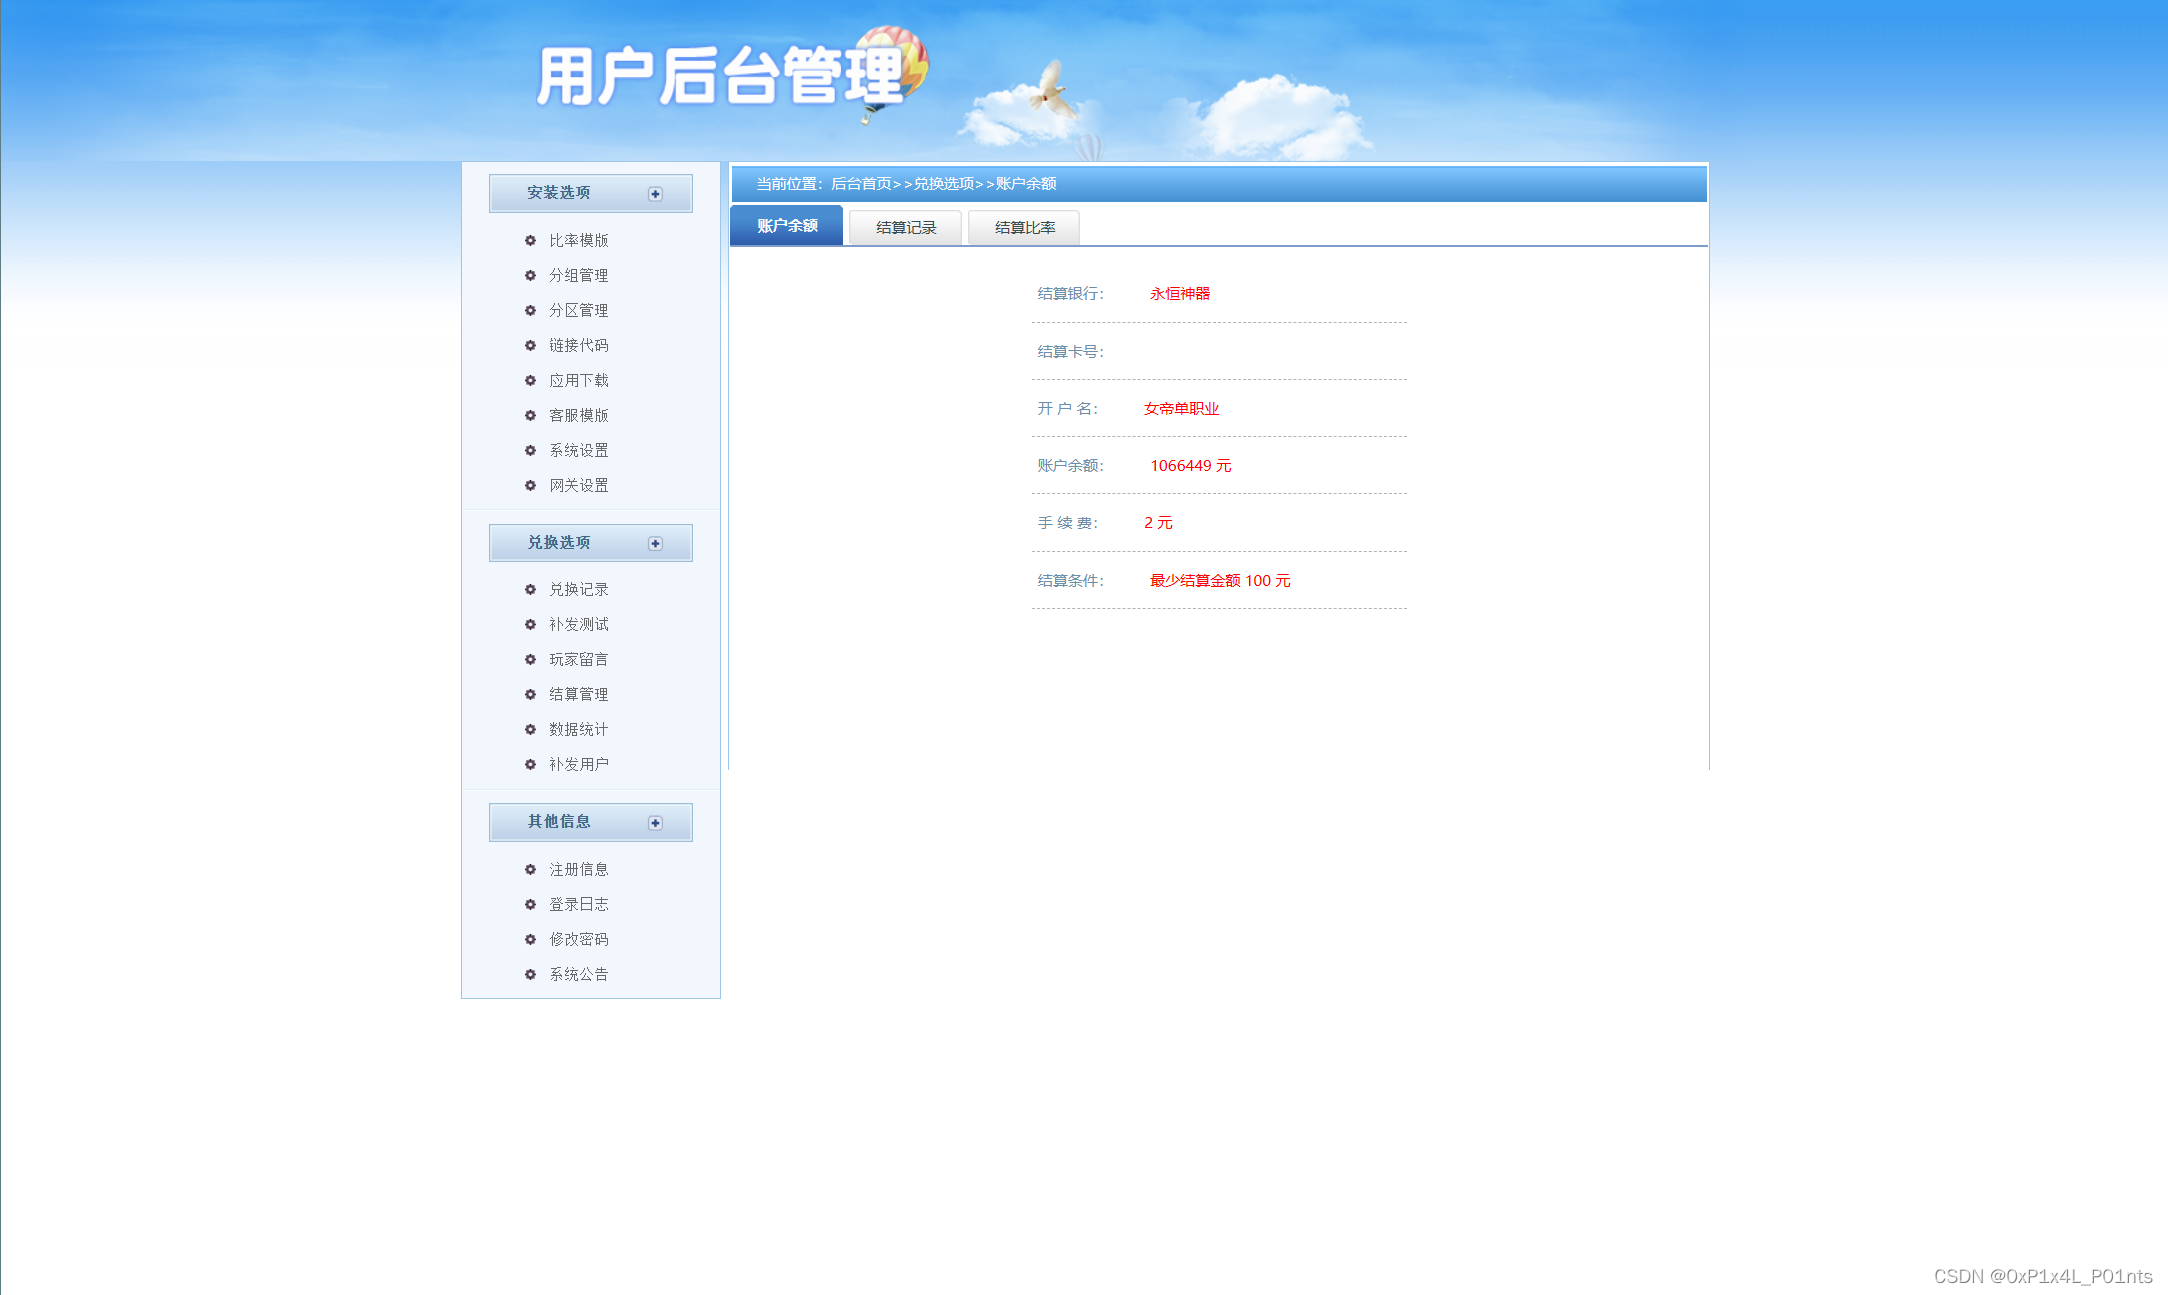Click the gear bullet beside 结算管理
This screenshot has height=1295, width=2168.
point(530,694)
